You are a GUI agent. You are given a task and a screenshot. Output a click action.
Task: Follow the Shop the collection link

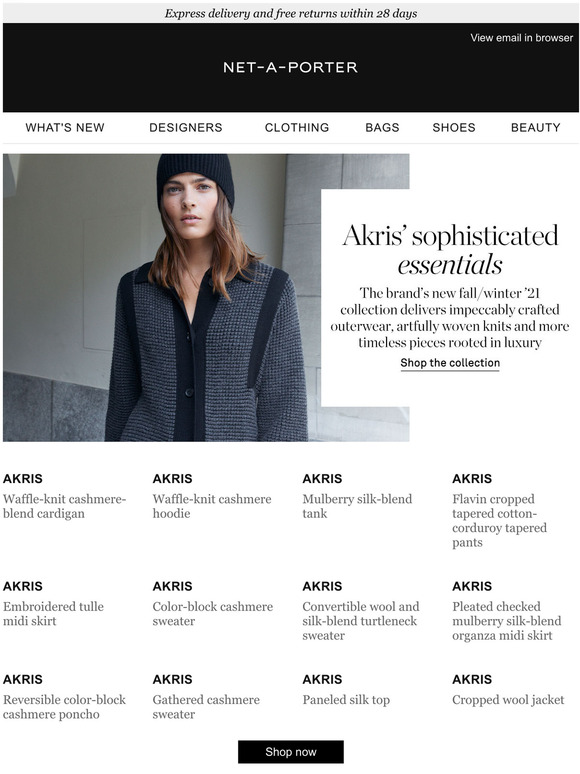click(x=450, y=363)
